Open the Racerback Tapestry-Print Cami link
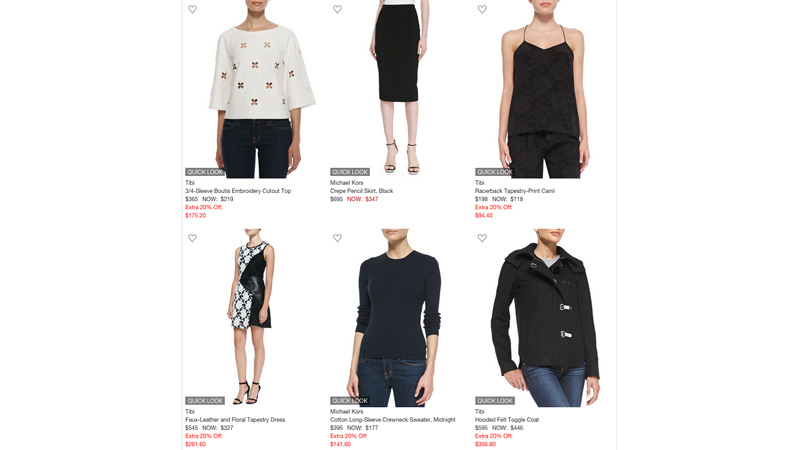 point(515,191)
